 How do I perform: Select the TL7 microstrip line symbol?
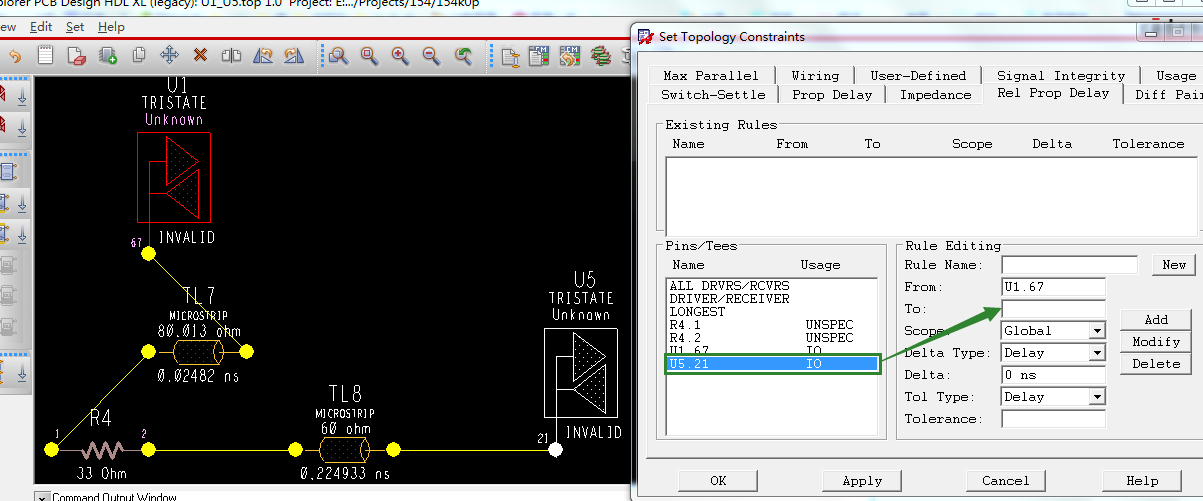pos(196,351)
